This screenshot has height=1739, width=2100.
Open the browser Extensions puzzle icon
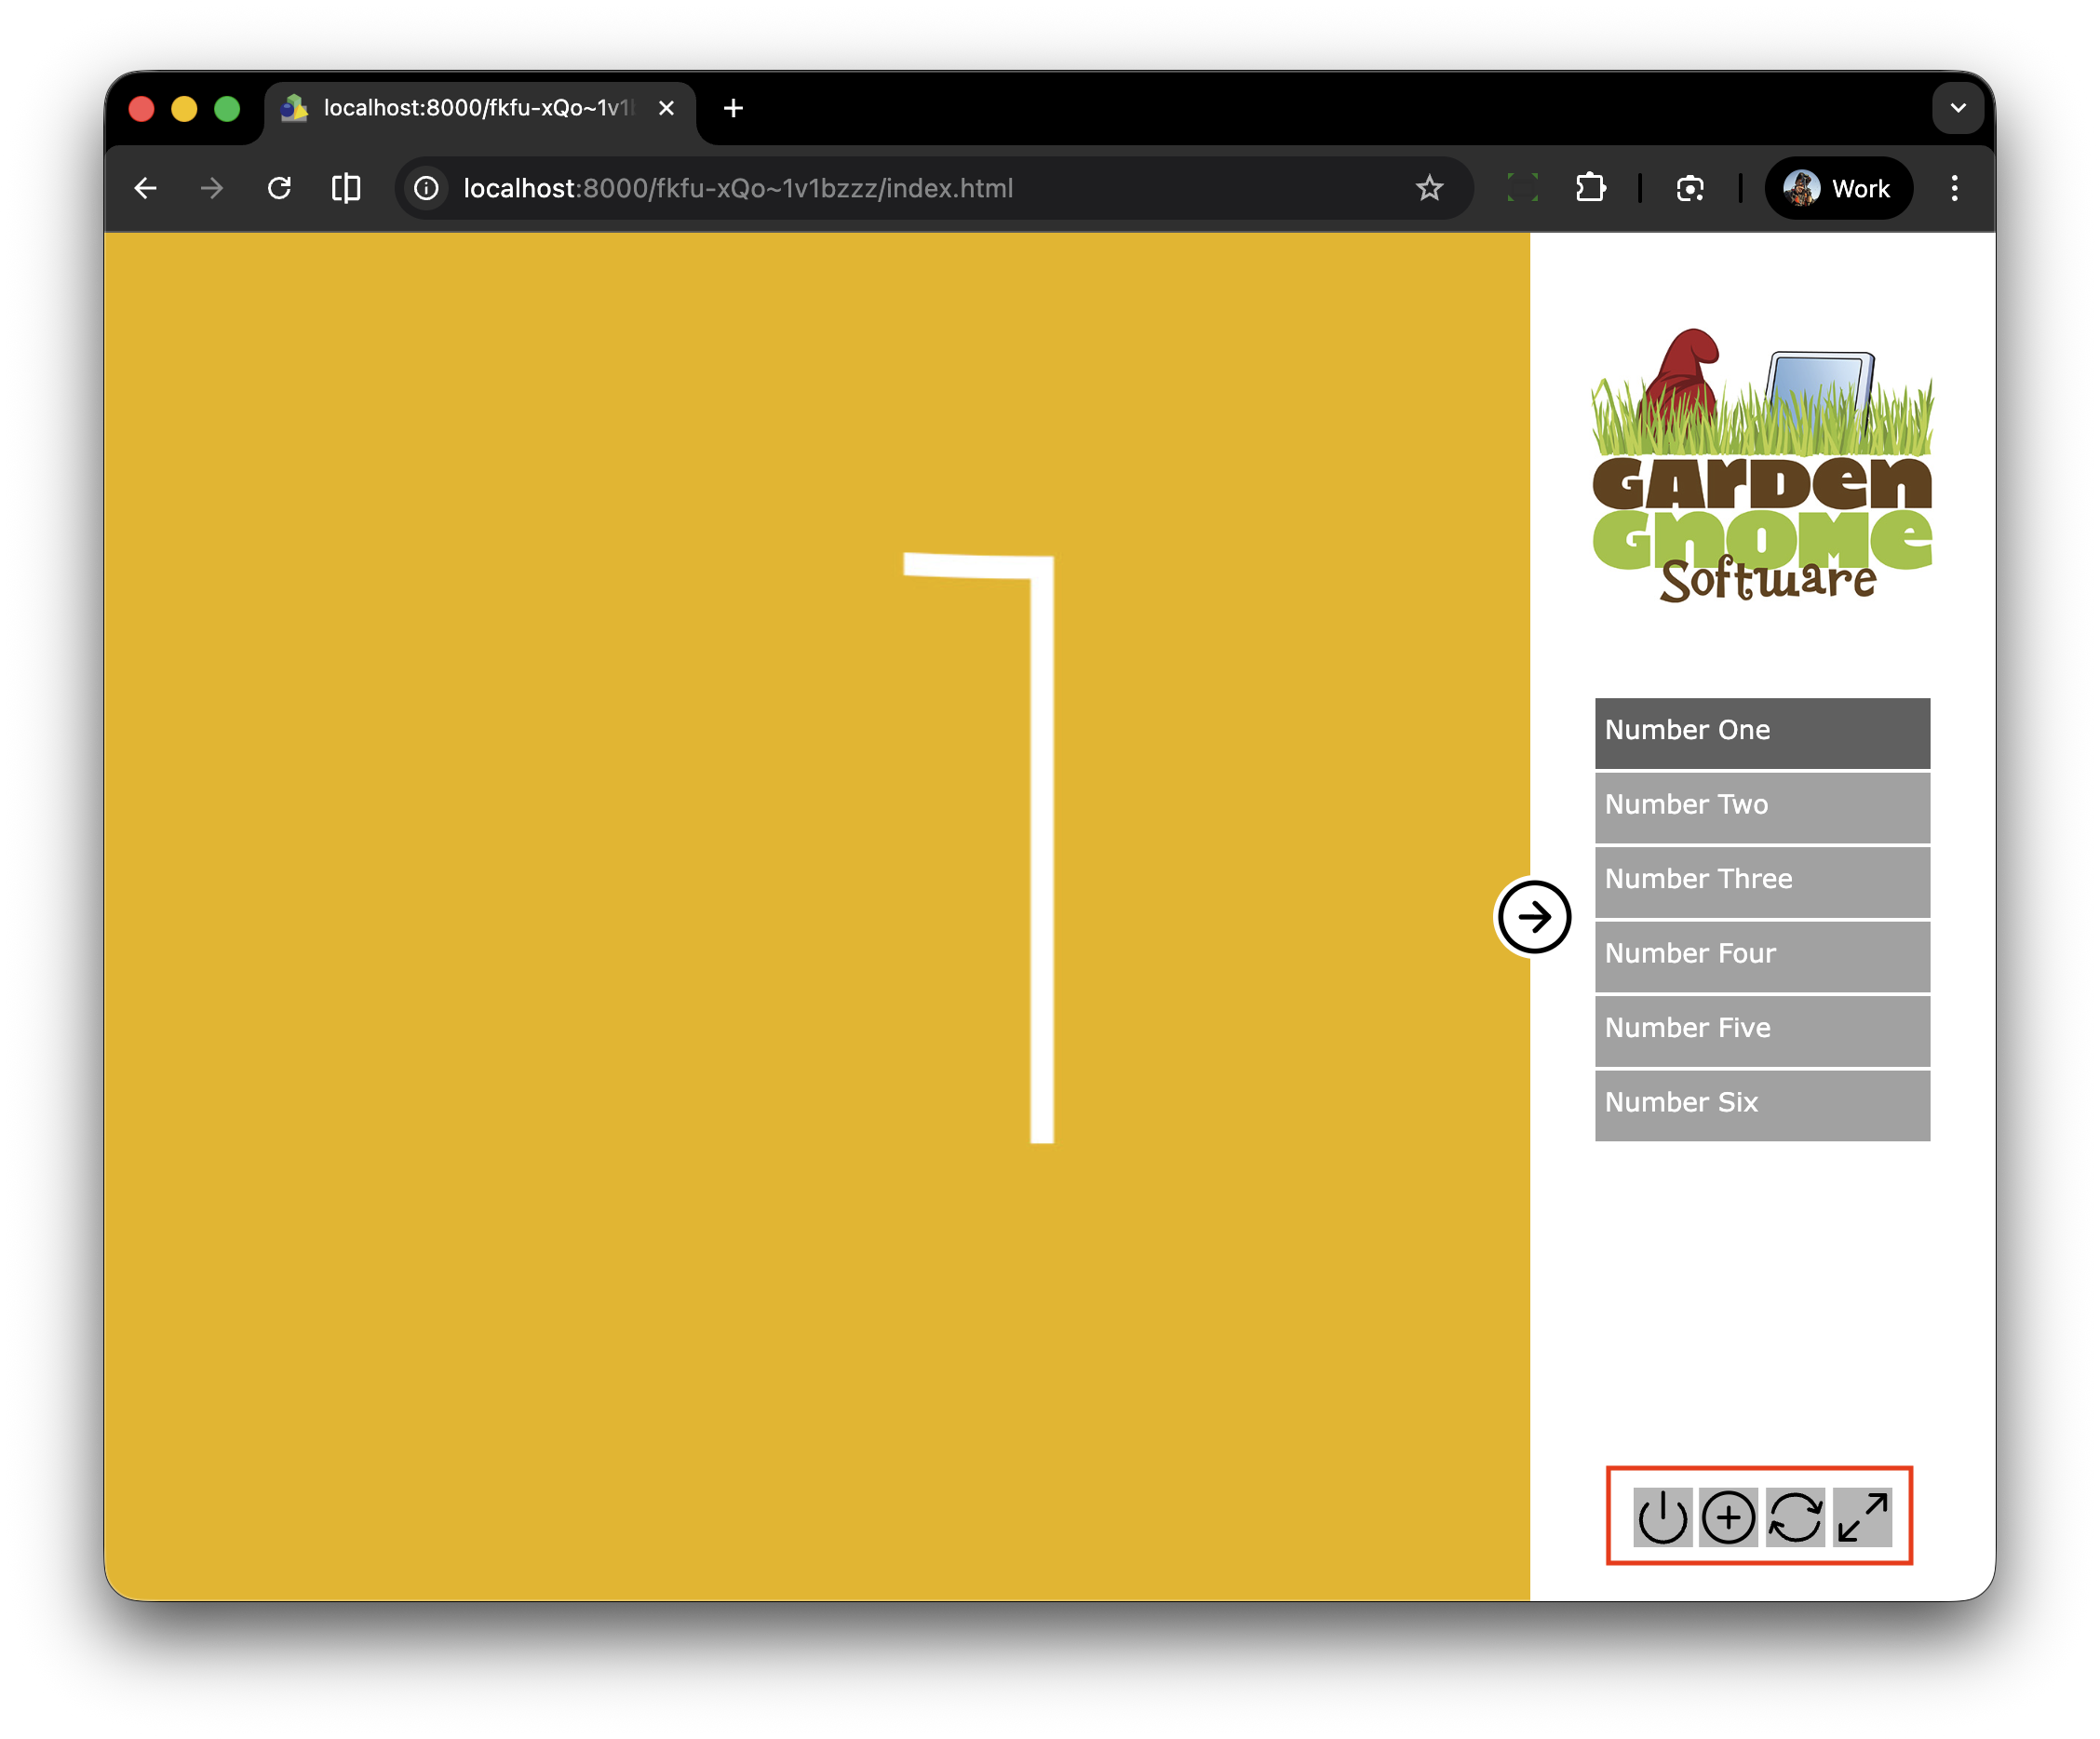[1590, 188]
